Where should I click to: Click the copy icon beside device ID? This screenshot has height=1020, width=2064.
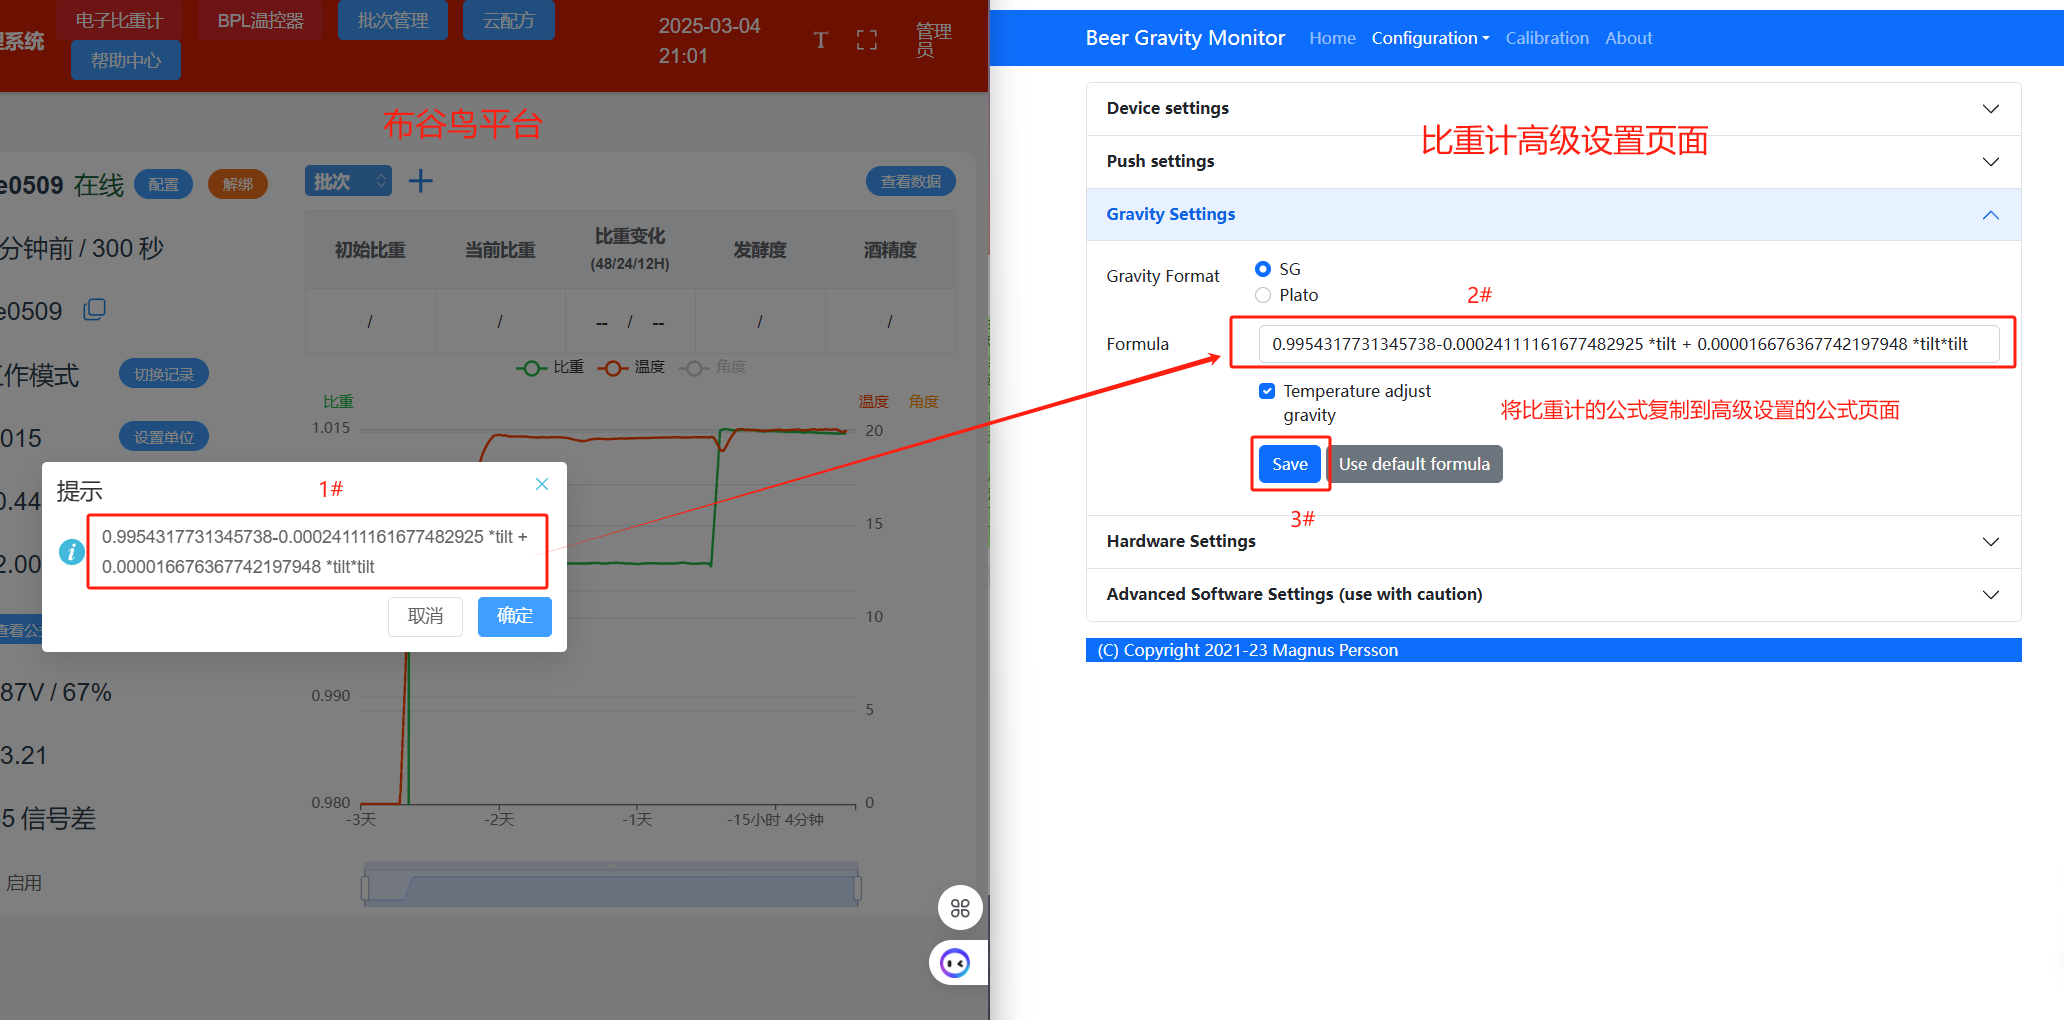click(95, 310)
